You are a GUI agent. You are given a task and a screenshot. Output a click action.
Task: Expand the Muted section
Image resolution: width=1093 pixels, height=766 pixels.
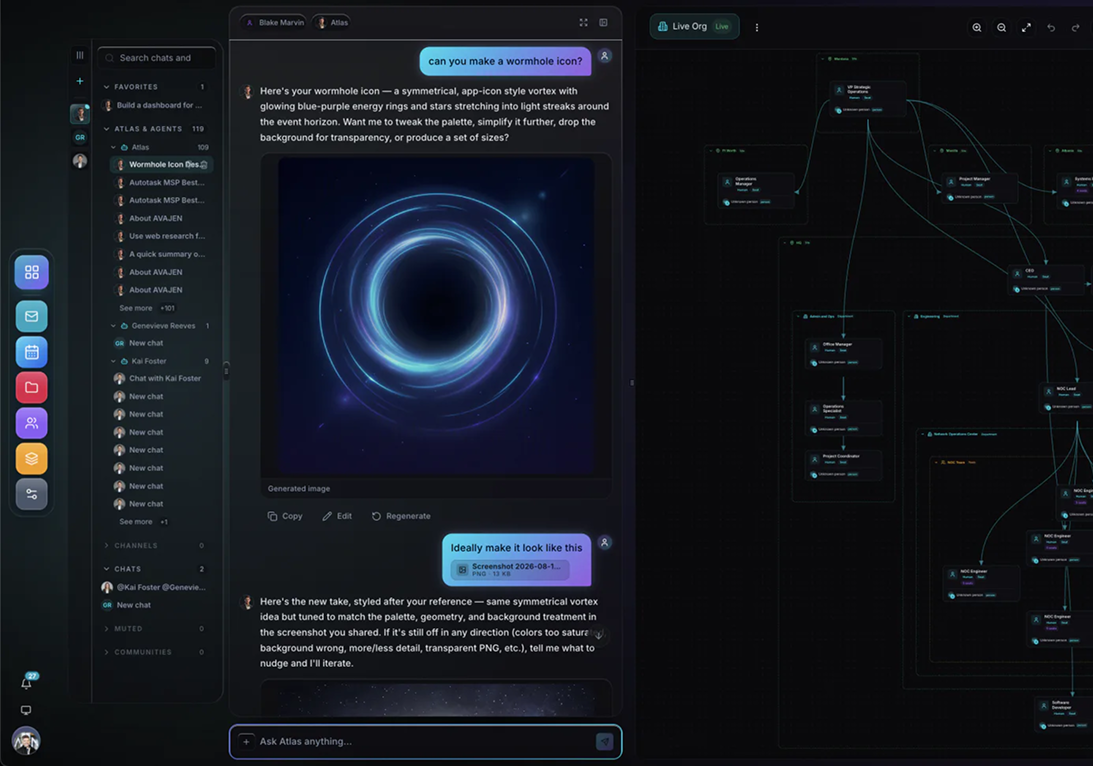(107, 629)
